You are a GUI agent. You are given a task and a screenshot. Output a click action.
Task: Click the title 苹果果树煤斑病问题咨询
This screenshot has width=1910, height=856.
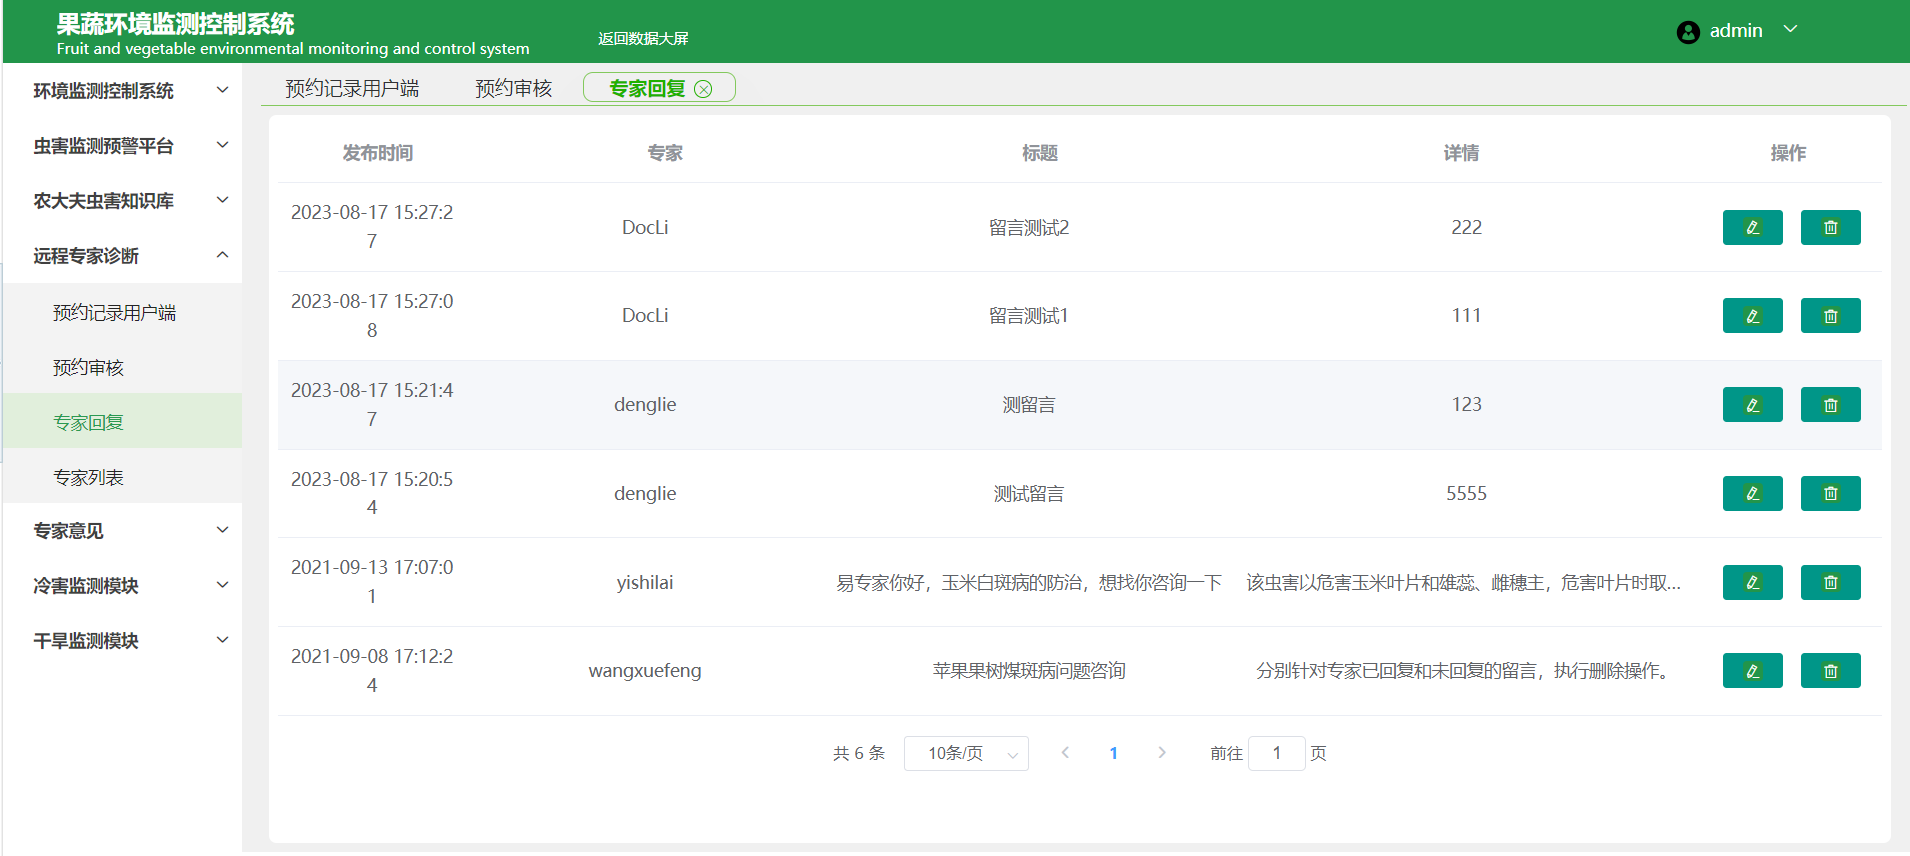pyautogui.click(x=1029, y=671)
